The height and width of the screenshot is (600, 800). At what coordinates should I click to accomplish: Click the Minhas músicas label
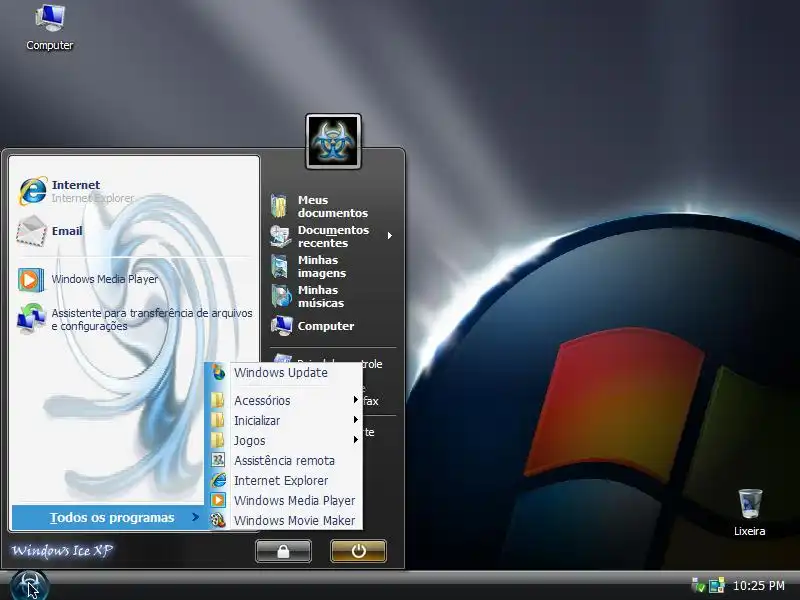321,296
